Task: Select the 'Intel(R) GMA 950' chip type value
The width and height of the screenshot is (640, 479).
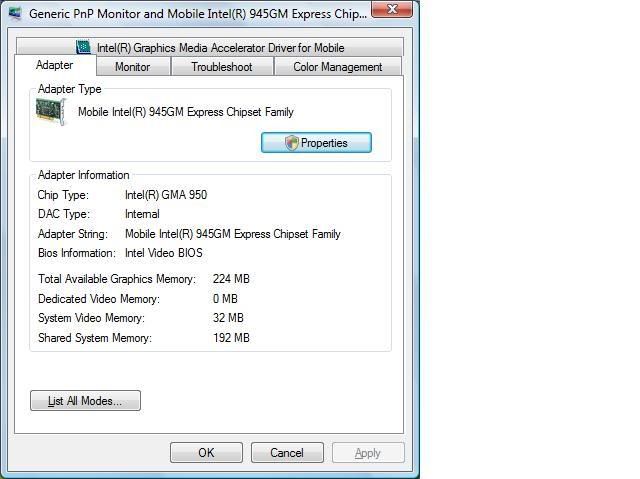Action: pyautogui.click(x=166, y=195)
